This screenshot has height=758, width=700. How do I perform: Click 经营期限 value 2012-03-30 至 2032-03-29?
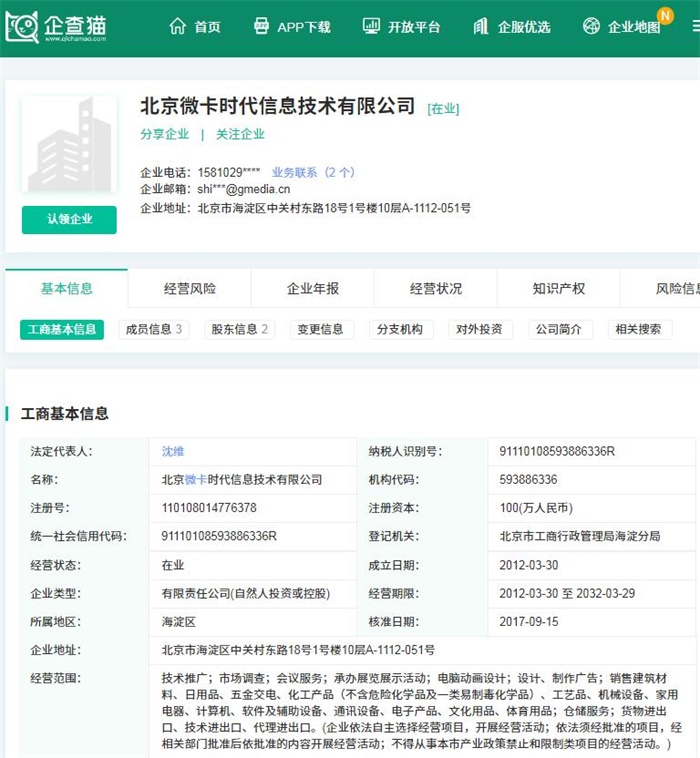[x=567, y=594]
